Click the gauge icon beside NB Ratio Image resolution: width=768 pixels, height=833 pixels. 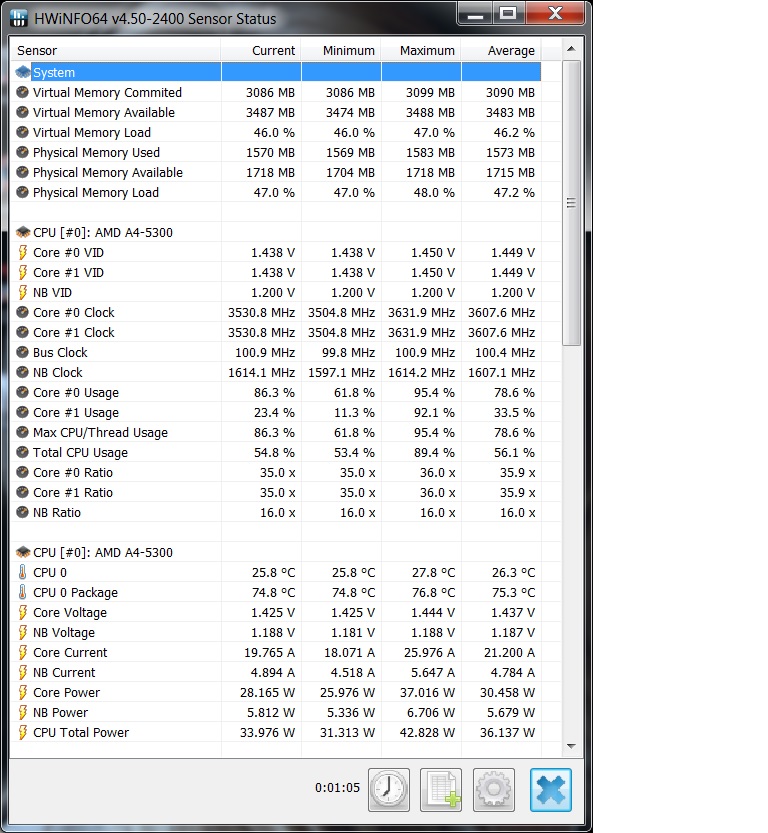click(22, 512)
